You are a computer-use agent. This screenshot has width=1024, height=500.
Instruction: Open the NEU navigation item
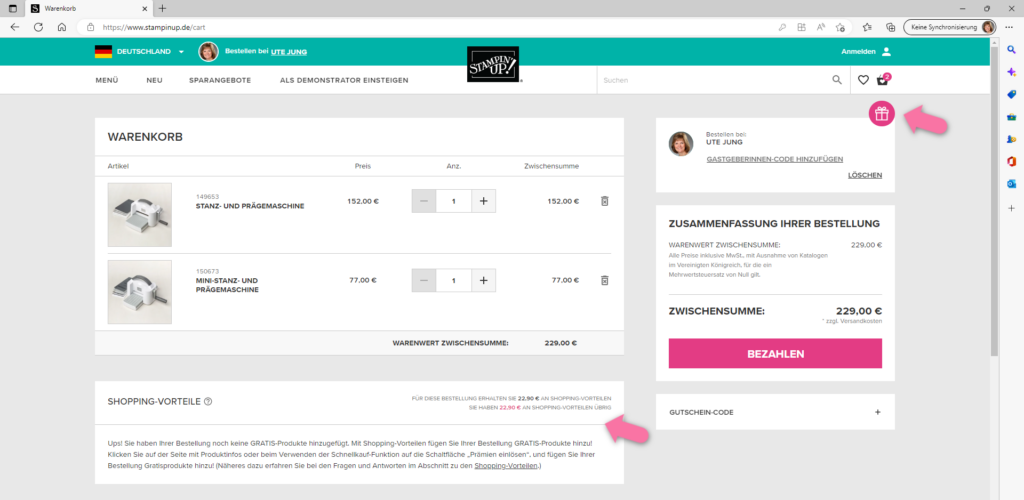pos(154,80)
